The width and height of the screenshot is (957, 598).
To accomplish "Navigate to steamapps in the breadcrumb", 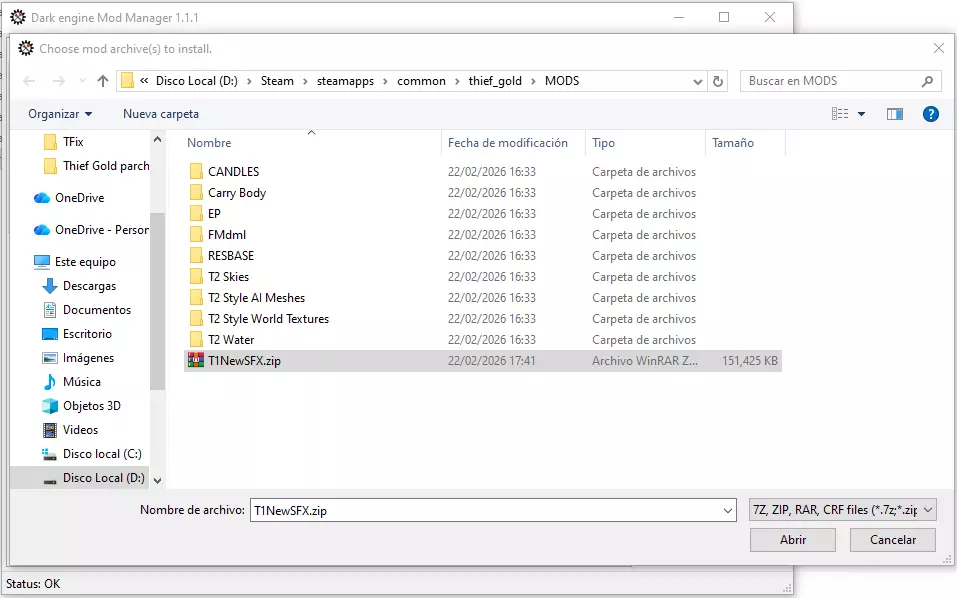I will (345, 81).
